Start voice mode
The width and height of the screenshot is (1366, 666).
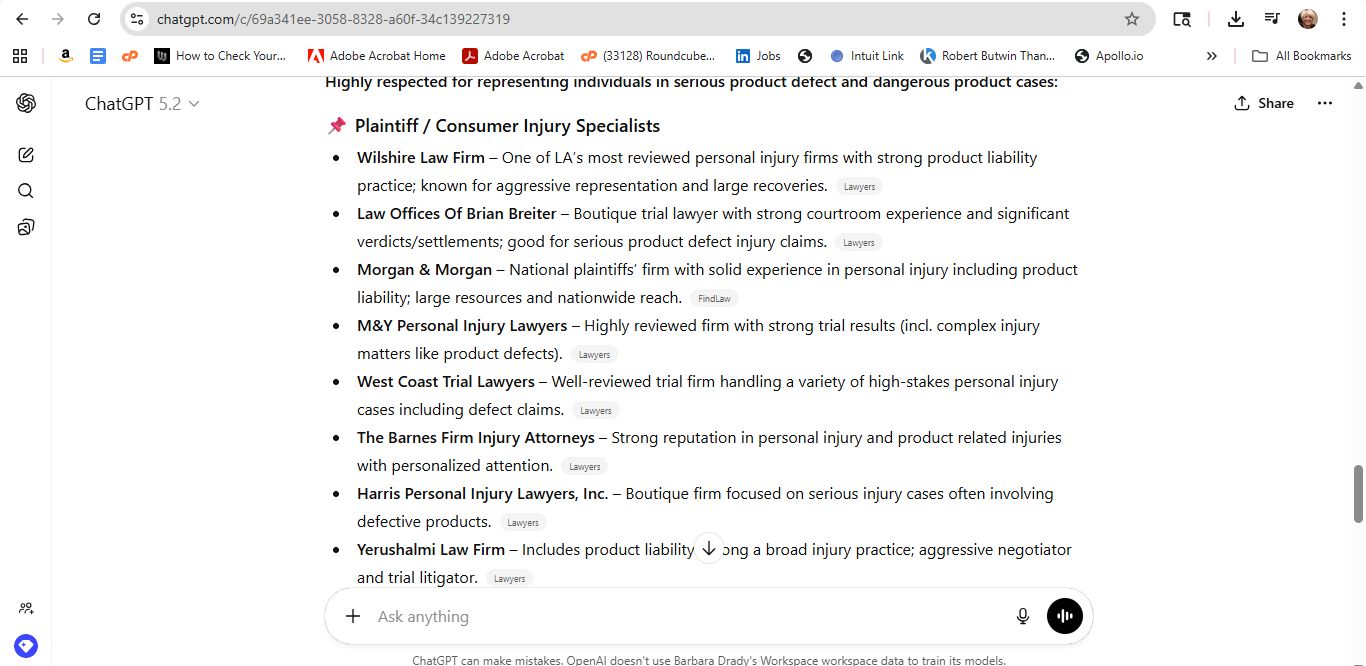(1064, 616)
